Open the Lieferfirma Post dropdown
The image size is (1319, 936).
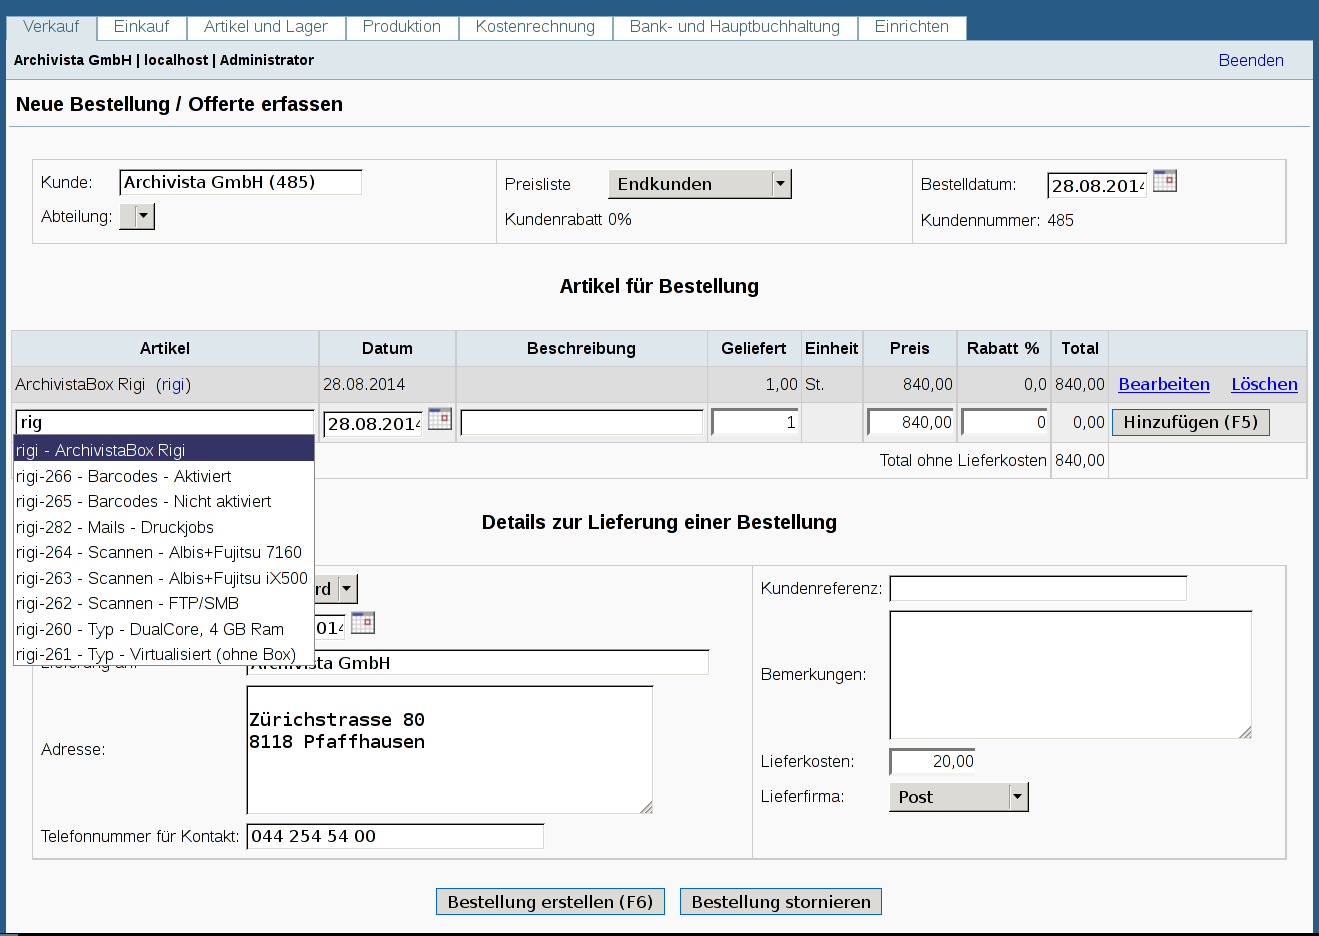pos(958,797)
